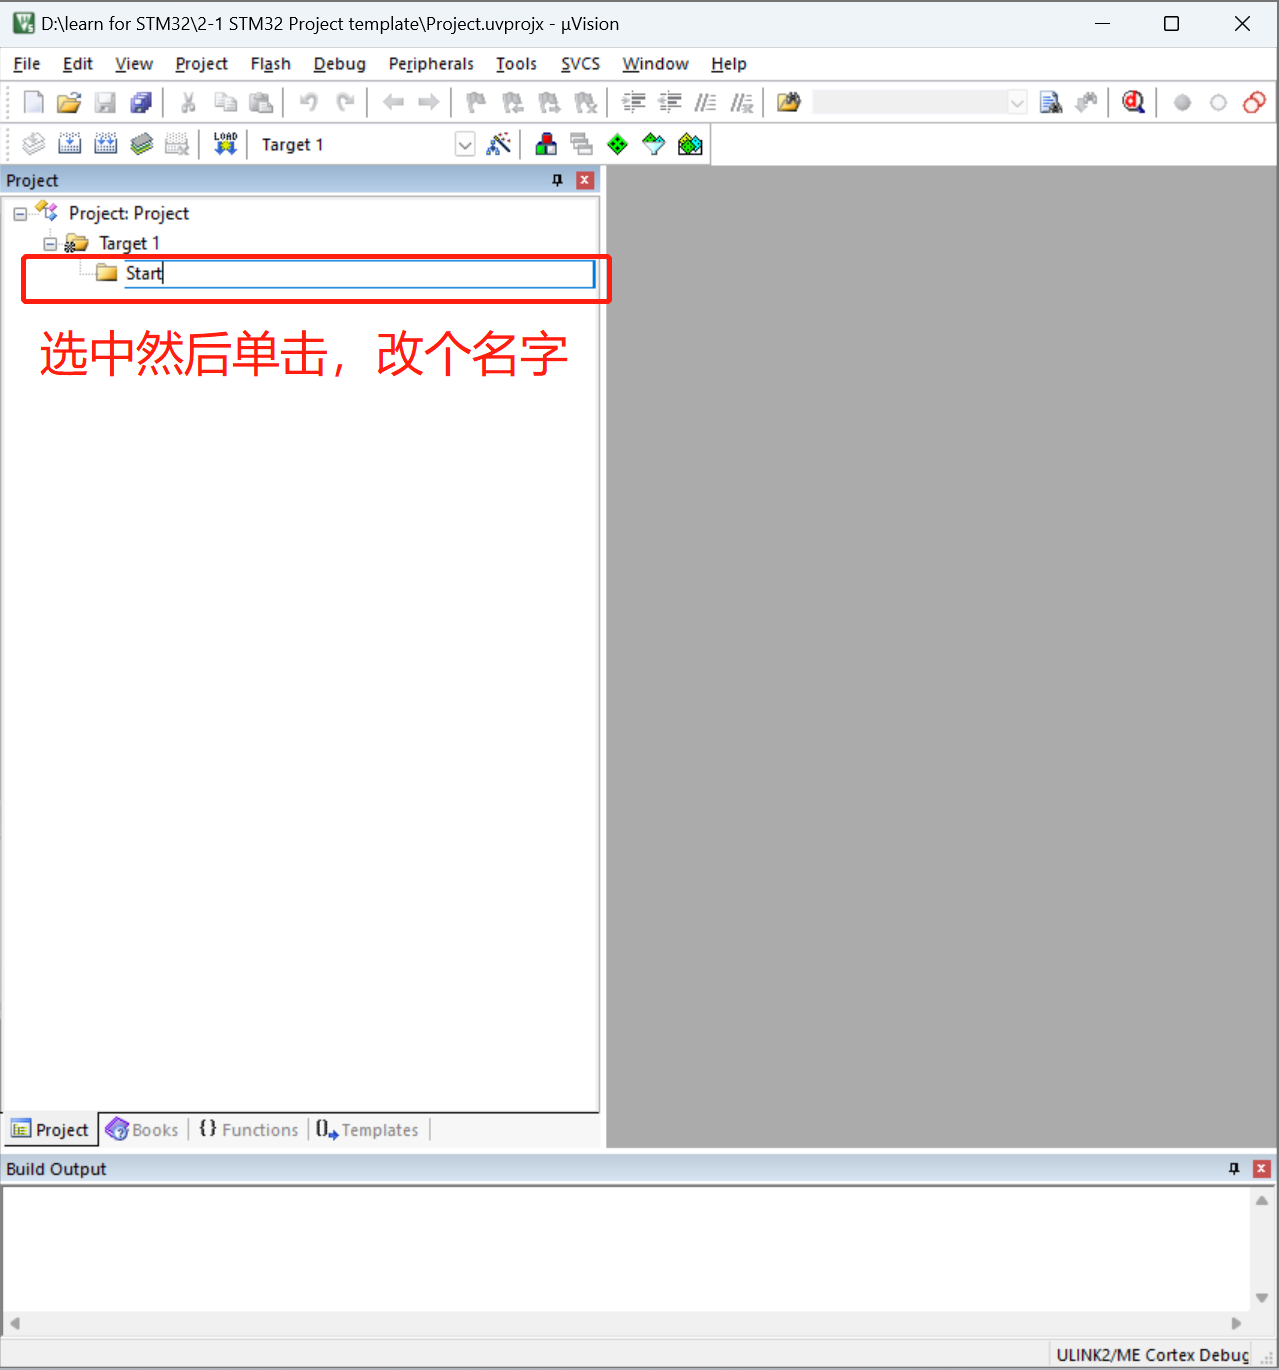The height and width of the screenshot is (1370, 1279).
Task: Open the SVCS menu
Action: click(x=580, y=64)
